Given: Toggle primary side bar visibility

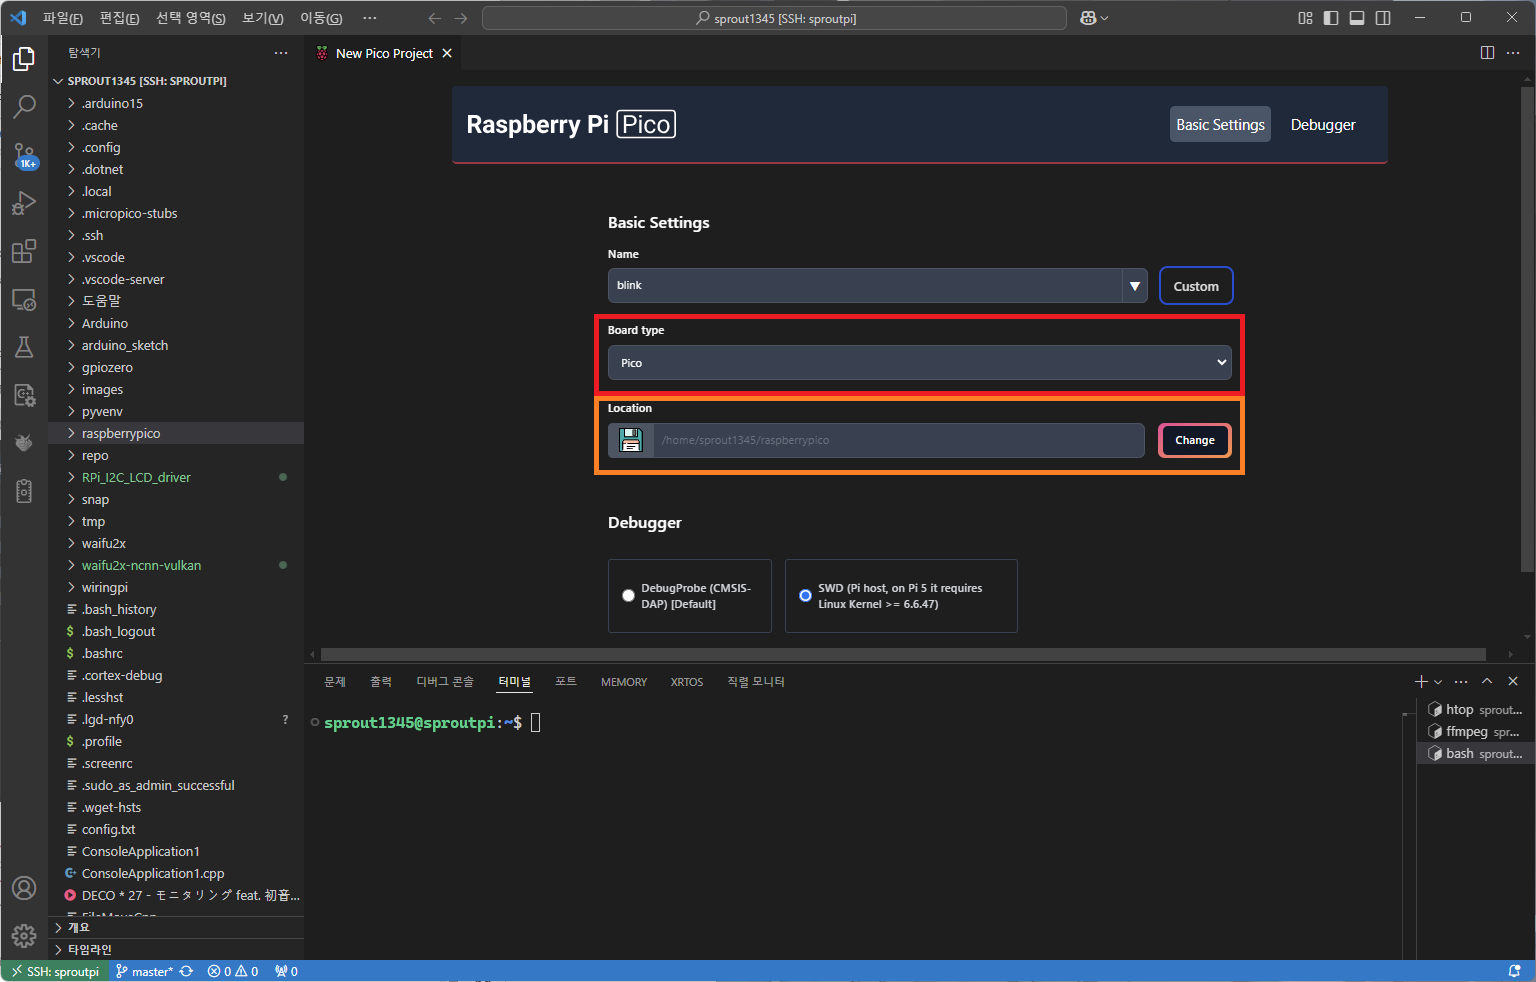Looking at the screenshot, I should click(1331, 18).
